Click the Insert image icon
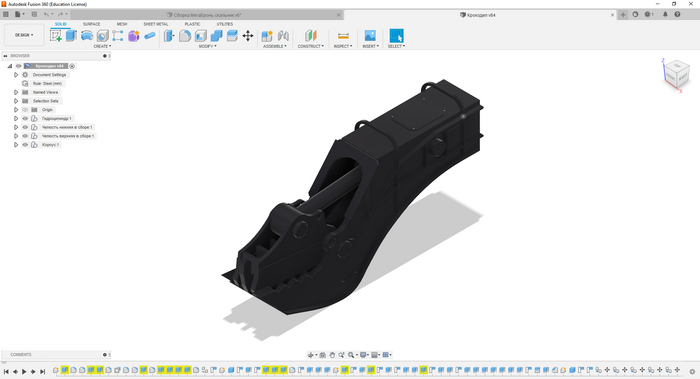 (x=370, y=35)
